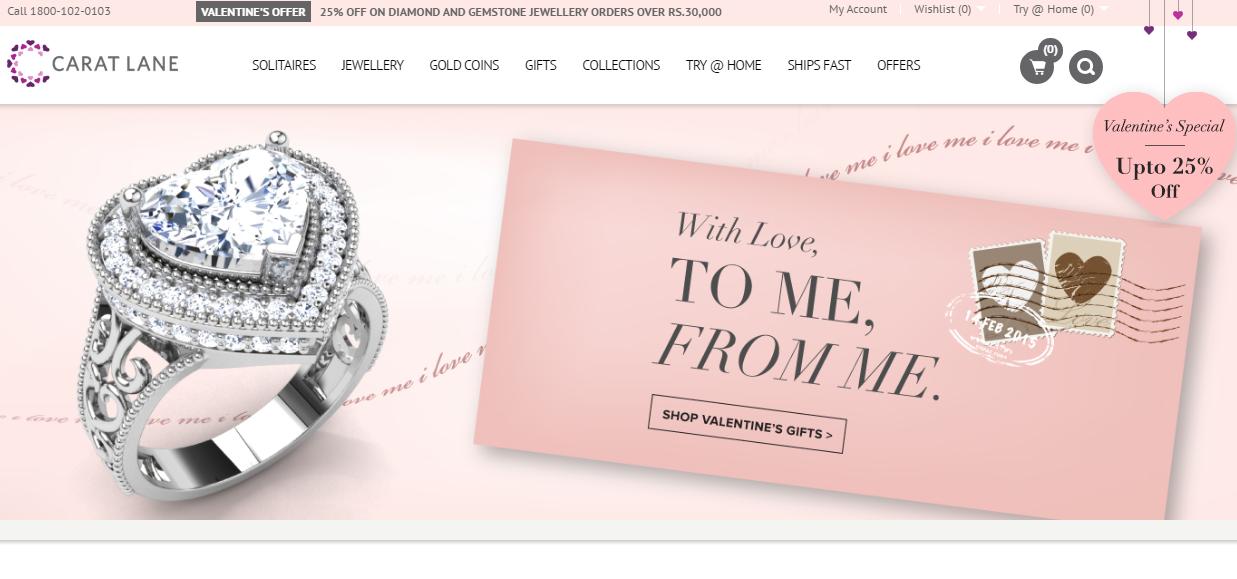The width and height of the screenshot is (1237, 579).
Task: Click the Valentine's Special heart badge
Action: 1164,155
